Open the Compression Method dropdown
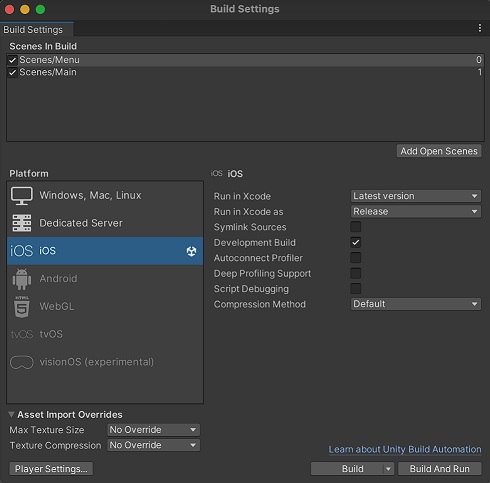490x483 pixels. coord(416,304)
